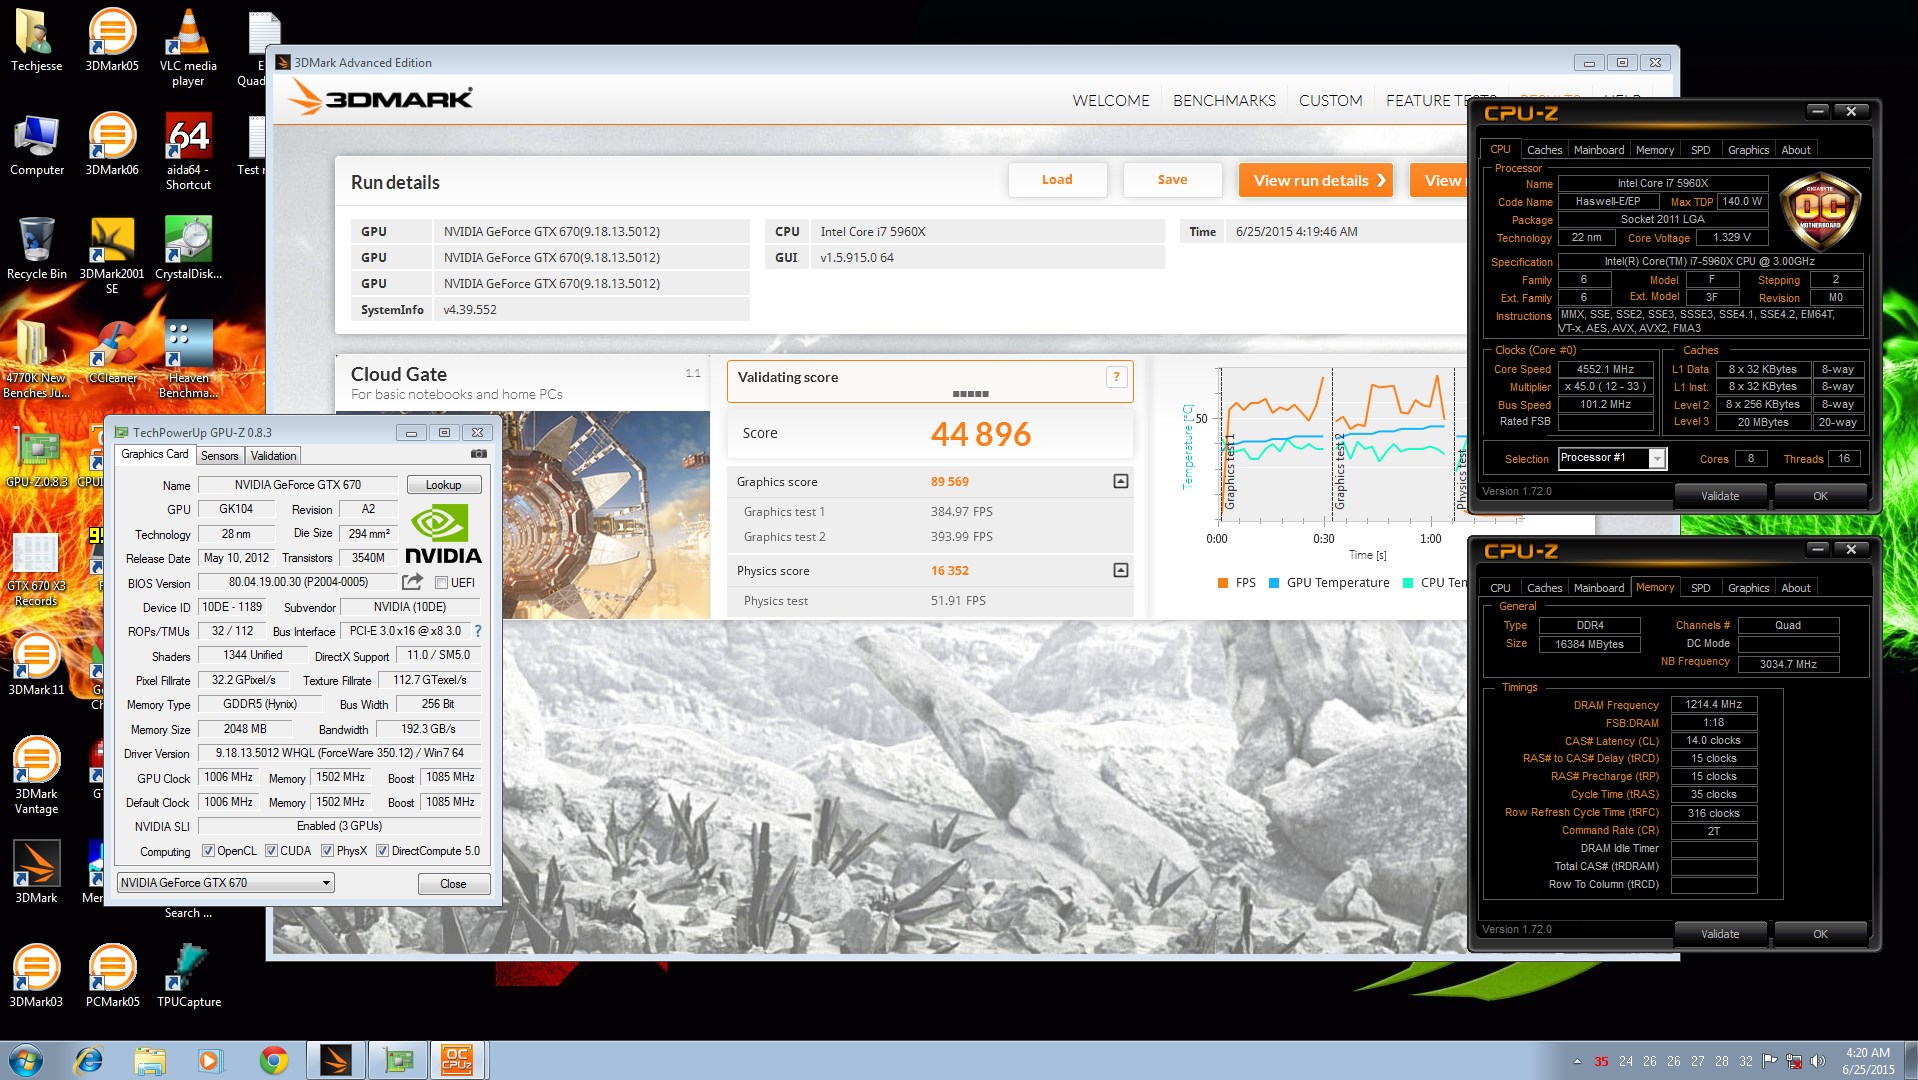Screen dimensions: 1918x1080
Task: Click the Save button in Run details
Action: [x=1172, y=180]
